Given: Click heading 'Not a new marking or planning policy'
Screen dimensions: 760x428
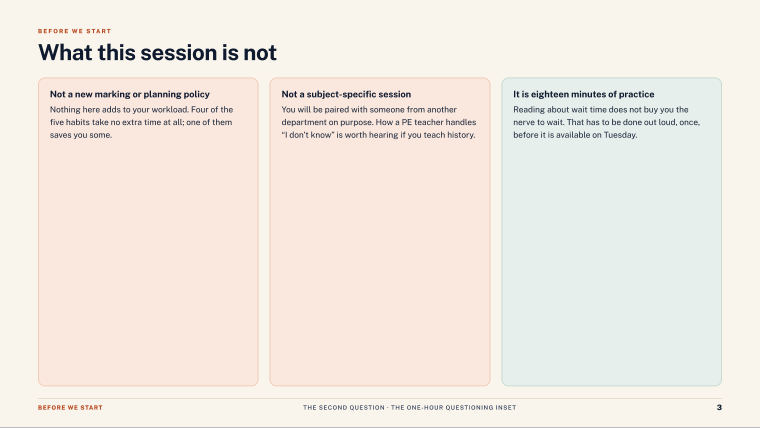Looking at the screenshot, I should coord(130,94).
